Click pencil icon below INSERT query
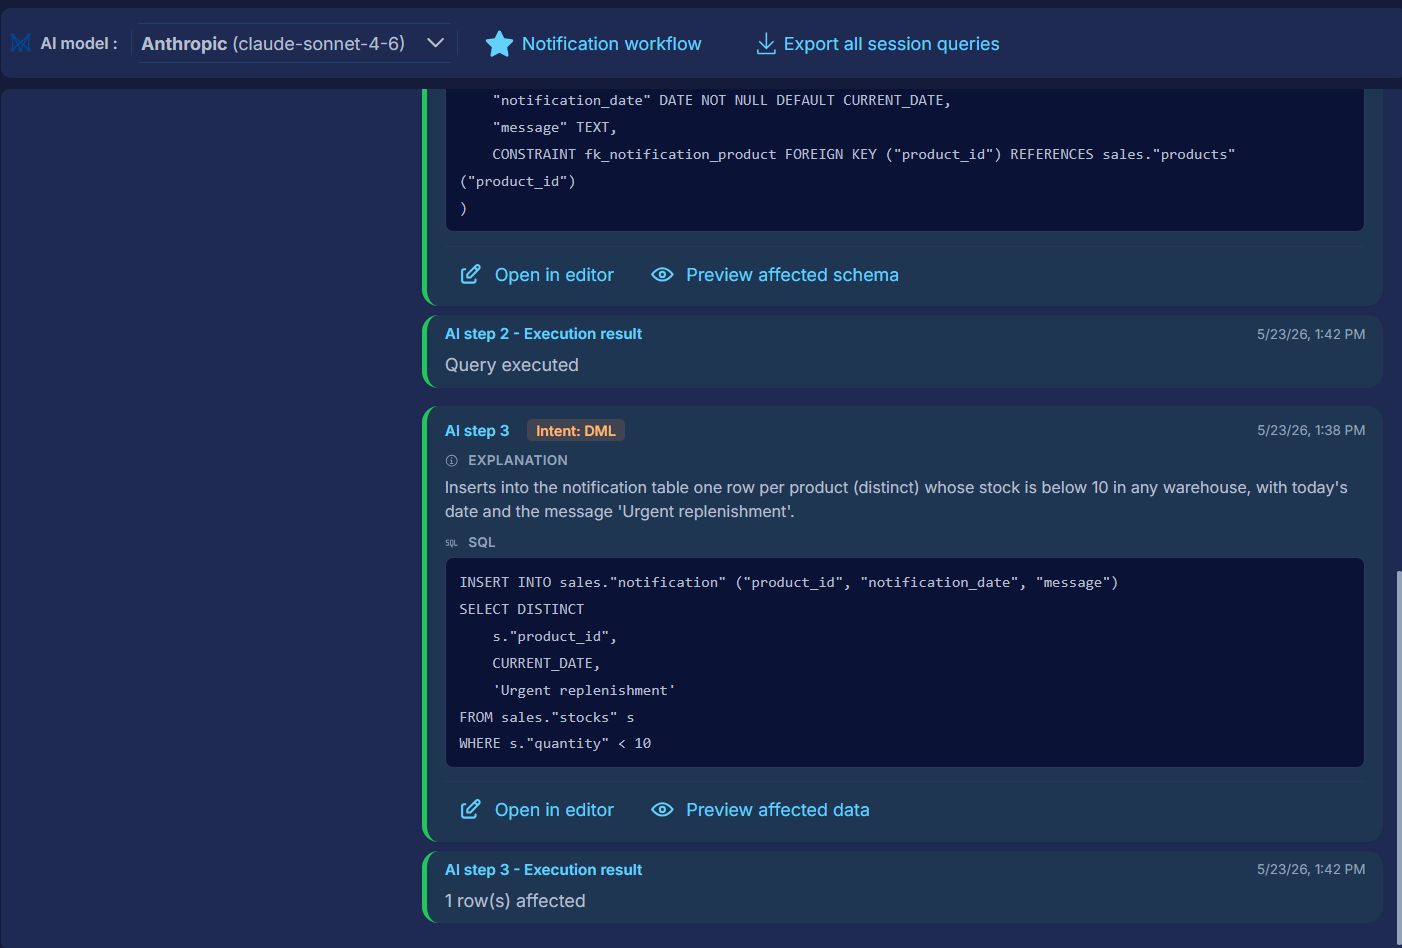 pos(470,810)
